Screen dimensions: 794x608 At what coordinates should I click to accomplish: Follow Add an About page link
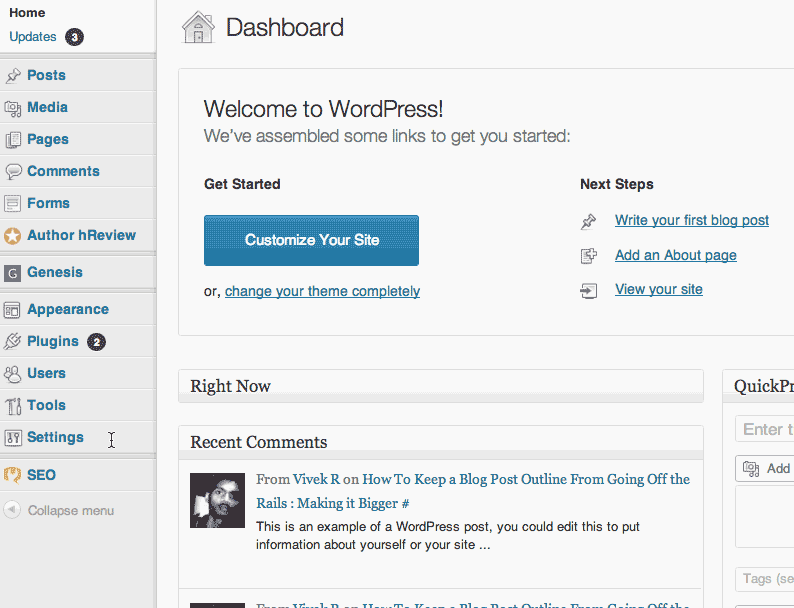676,255
